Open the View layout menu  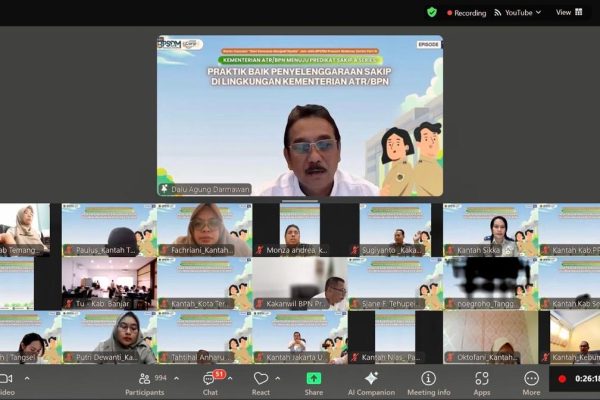point(569,12)
